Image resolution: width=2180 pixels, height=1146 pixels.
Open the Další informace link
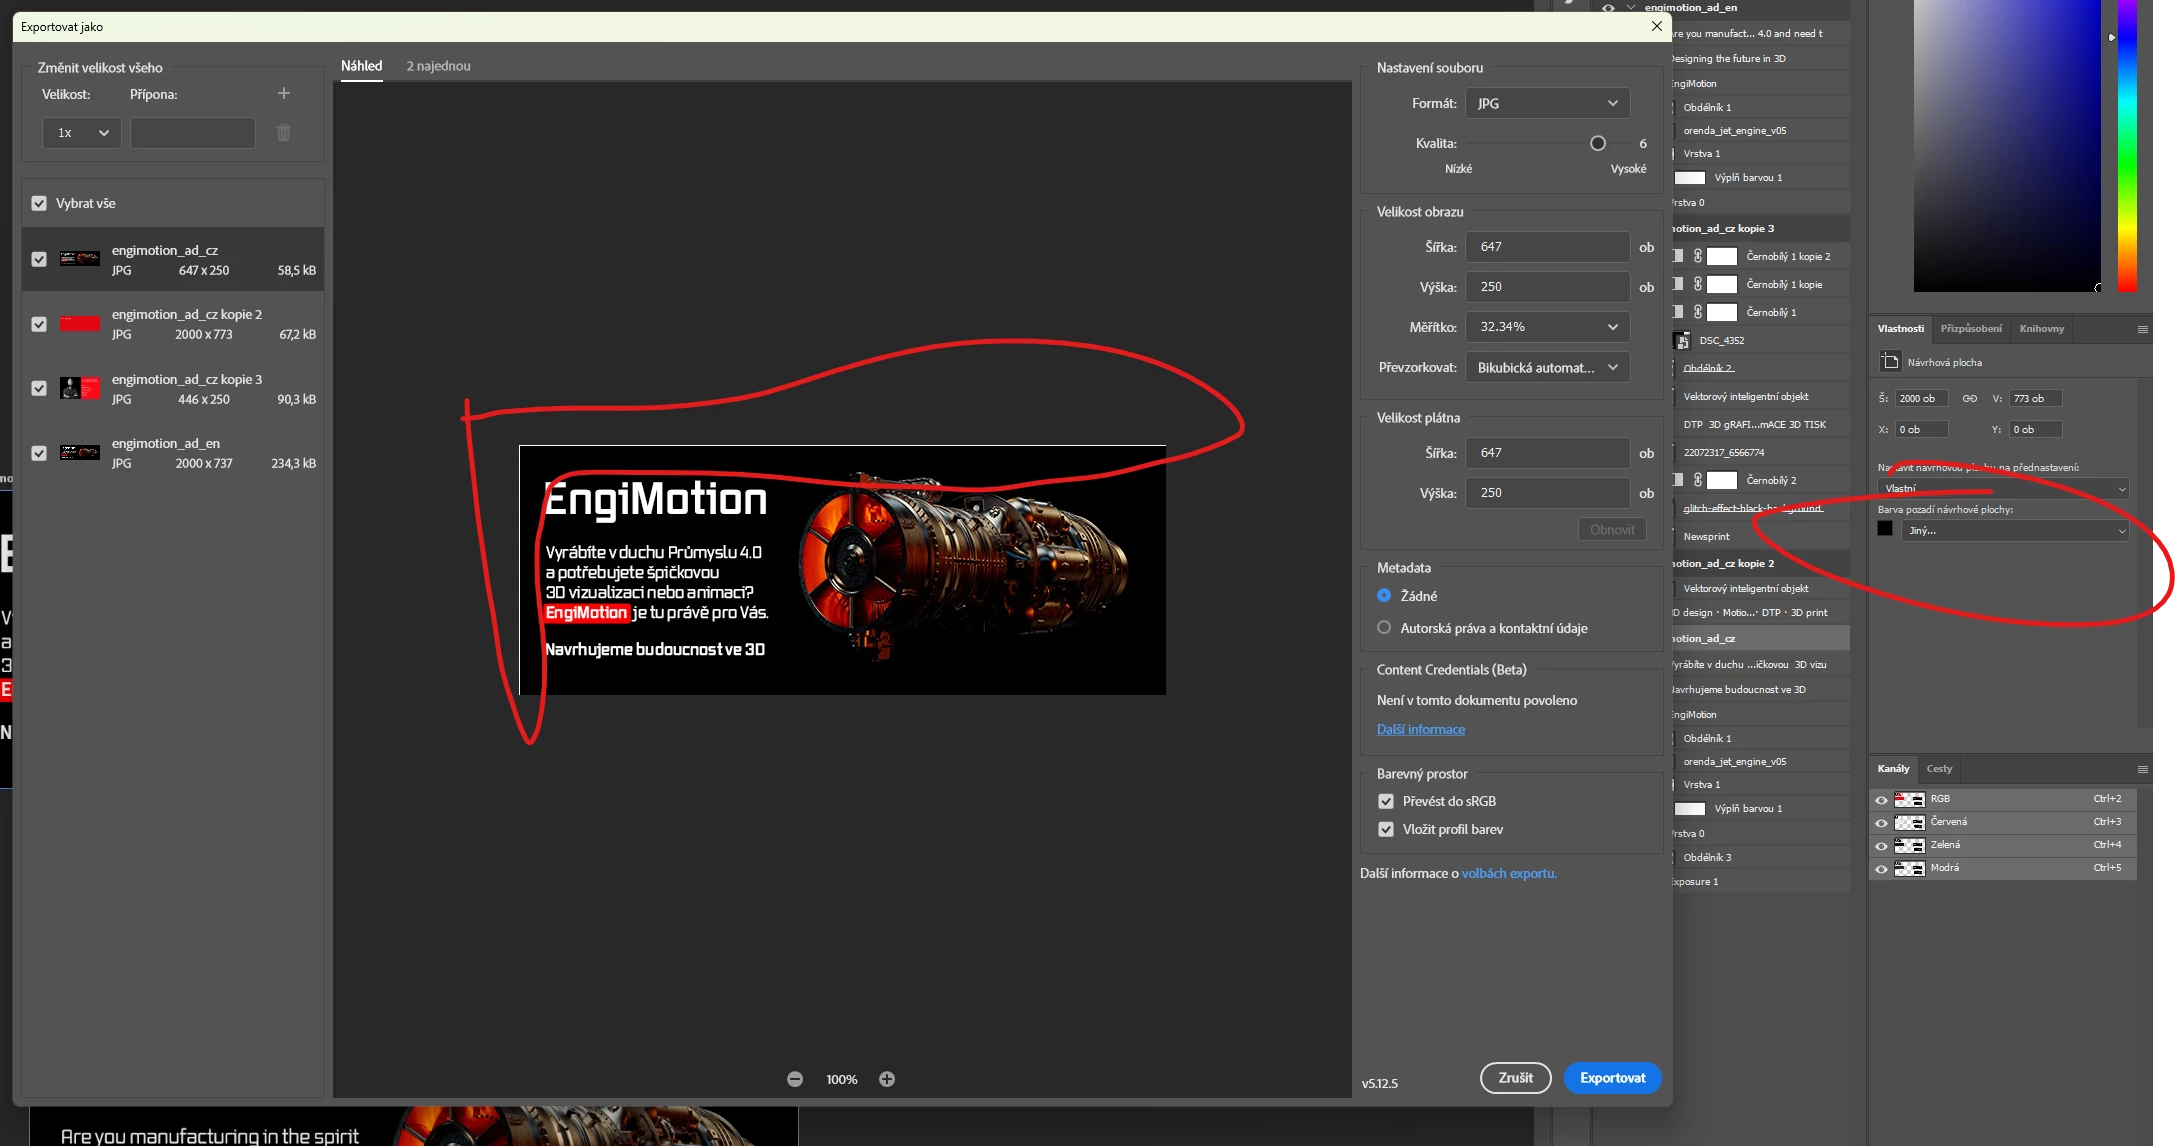click(1420, 729)
